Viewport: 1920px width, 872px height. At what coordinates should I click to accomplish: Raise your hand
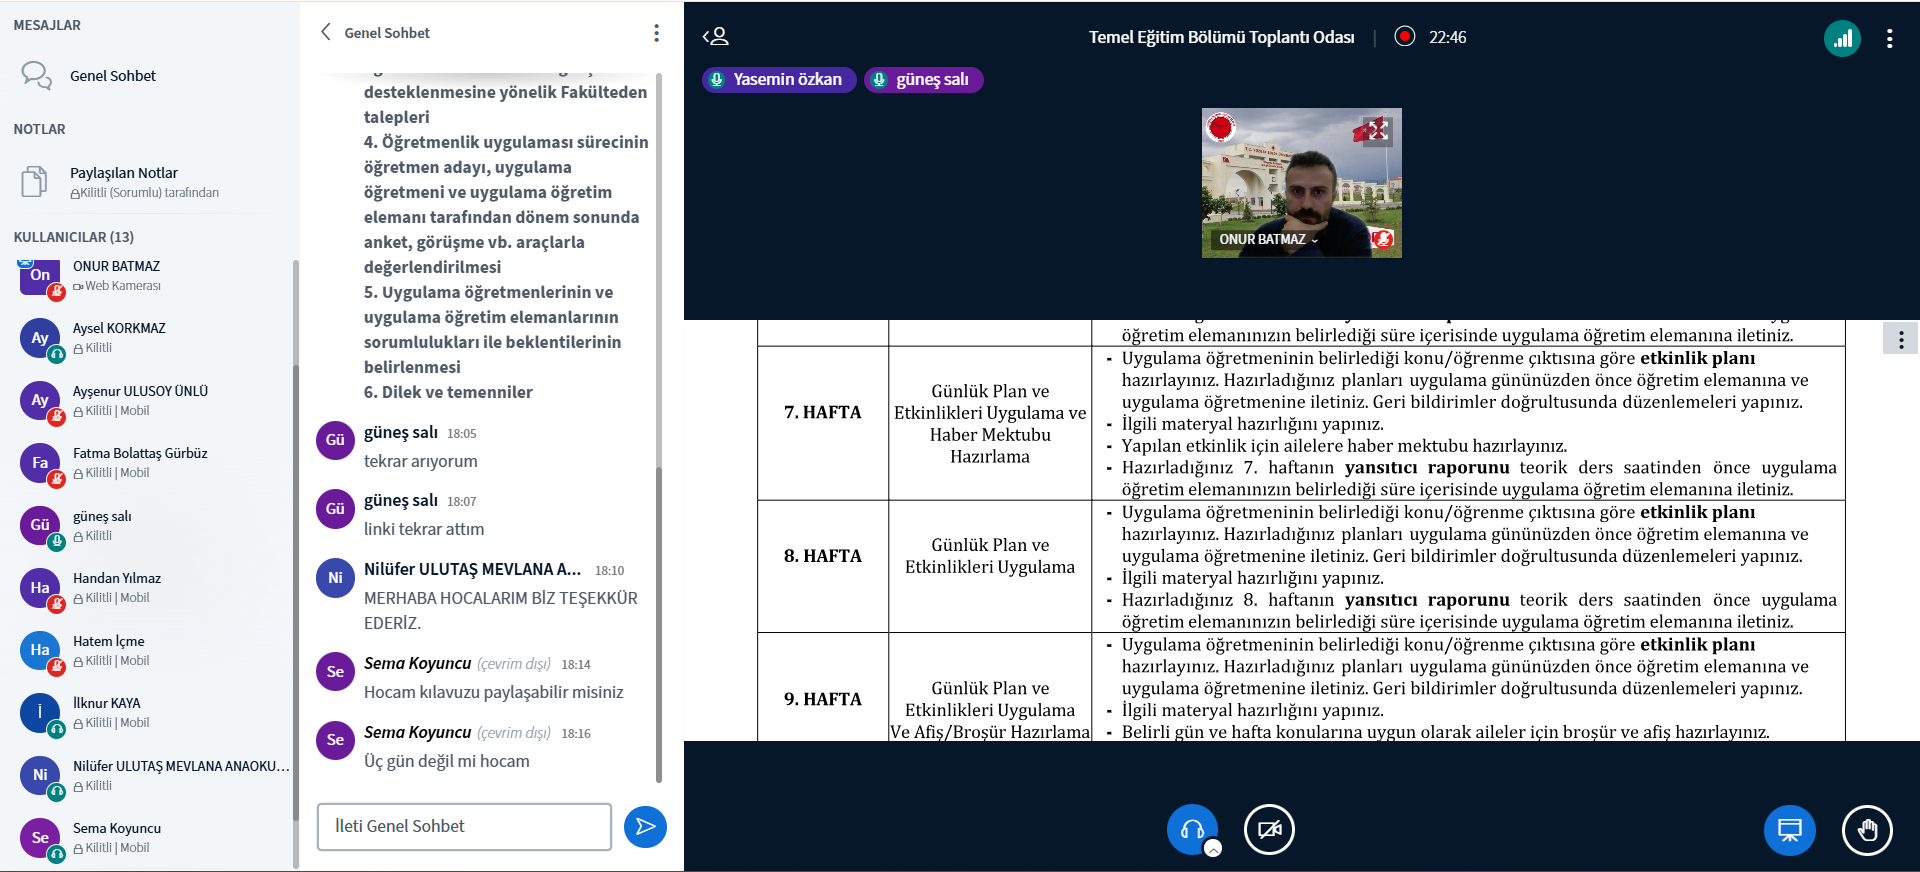[x=1866, y=830]
